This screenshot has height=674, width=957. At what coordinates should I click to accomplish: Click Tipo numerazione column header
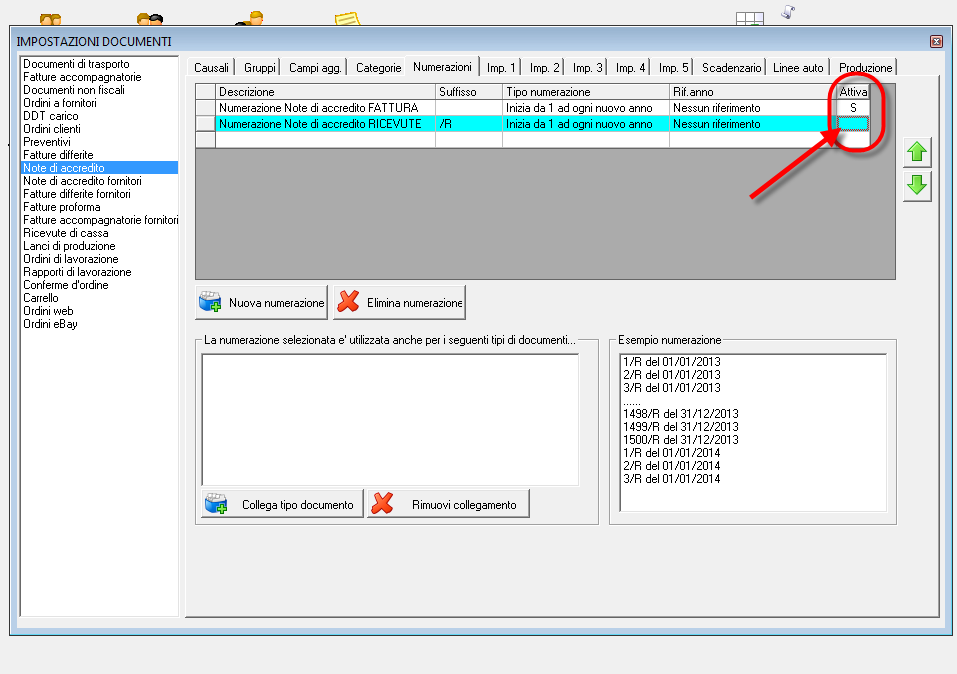[586, 92]
